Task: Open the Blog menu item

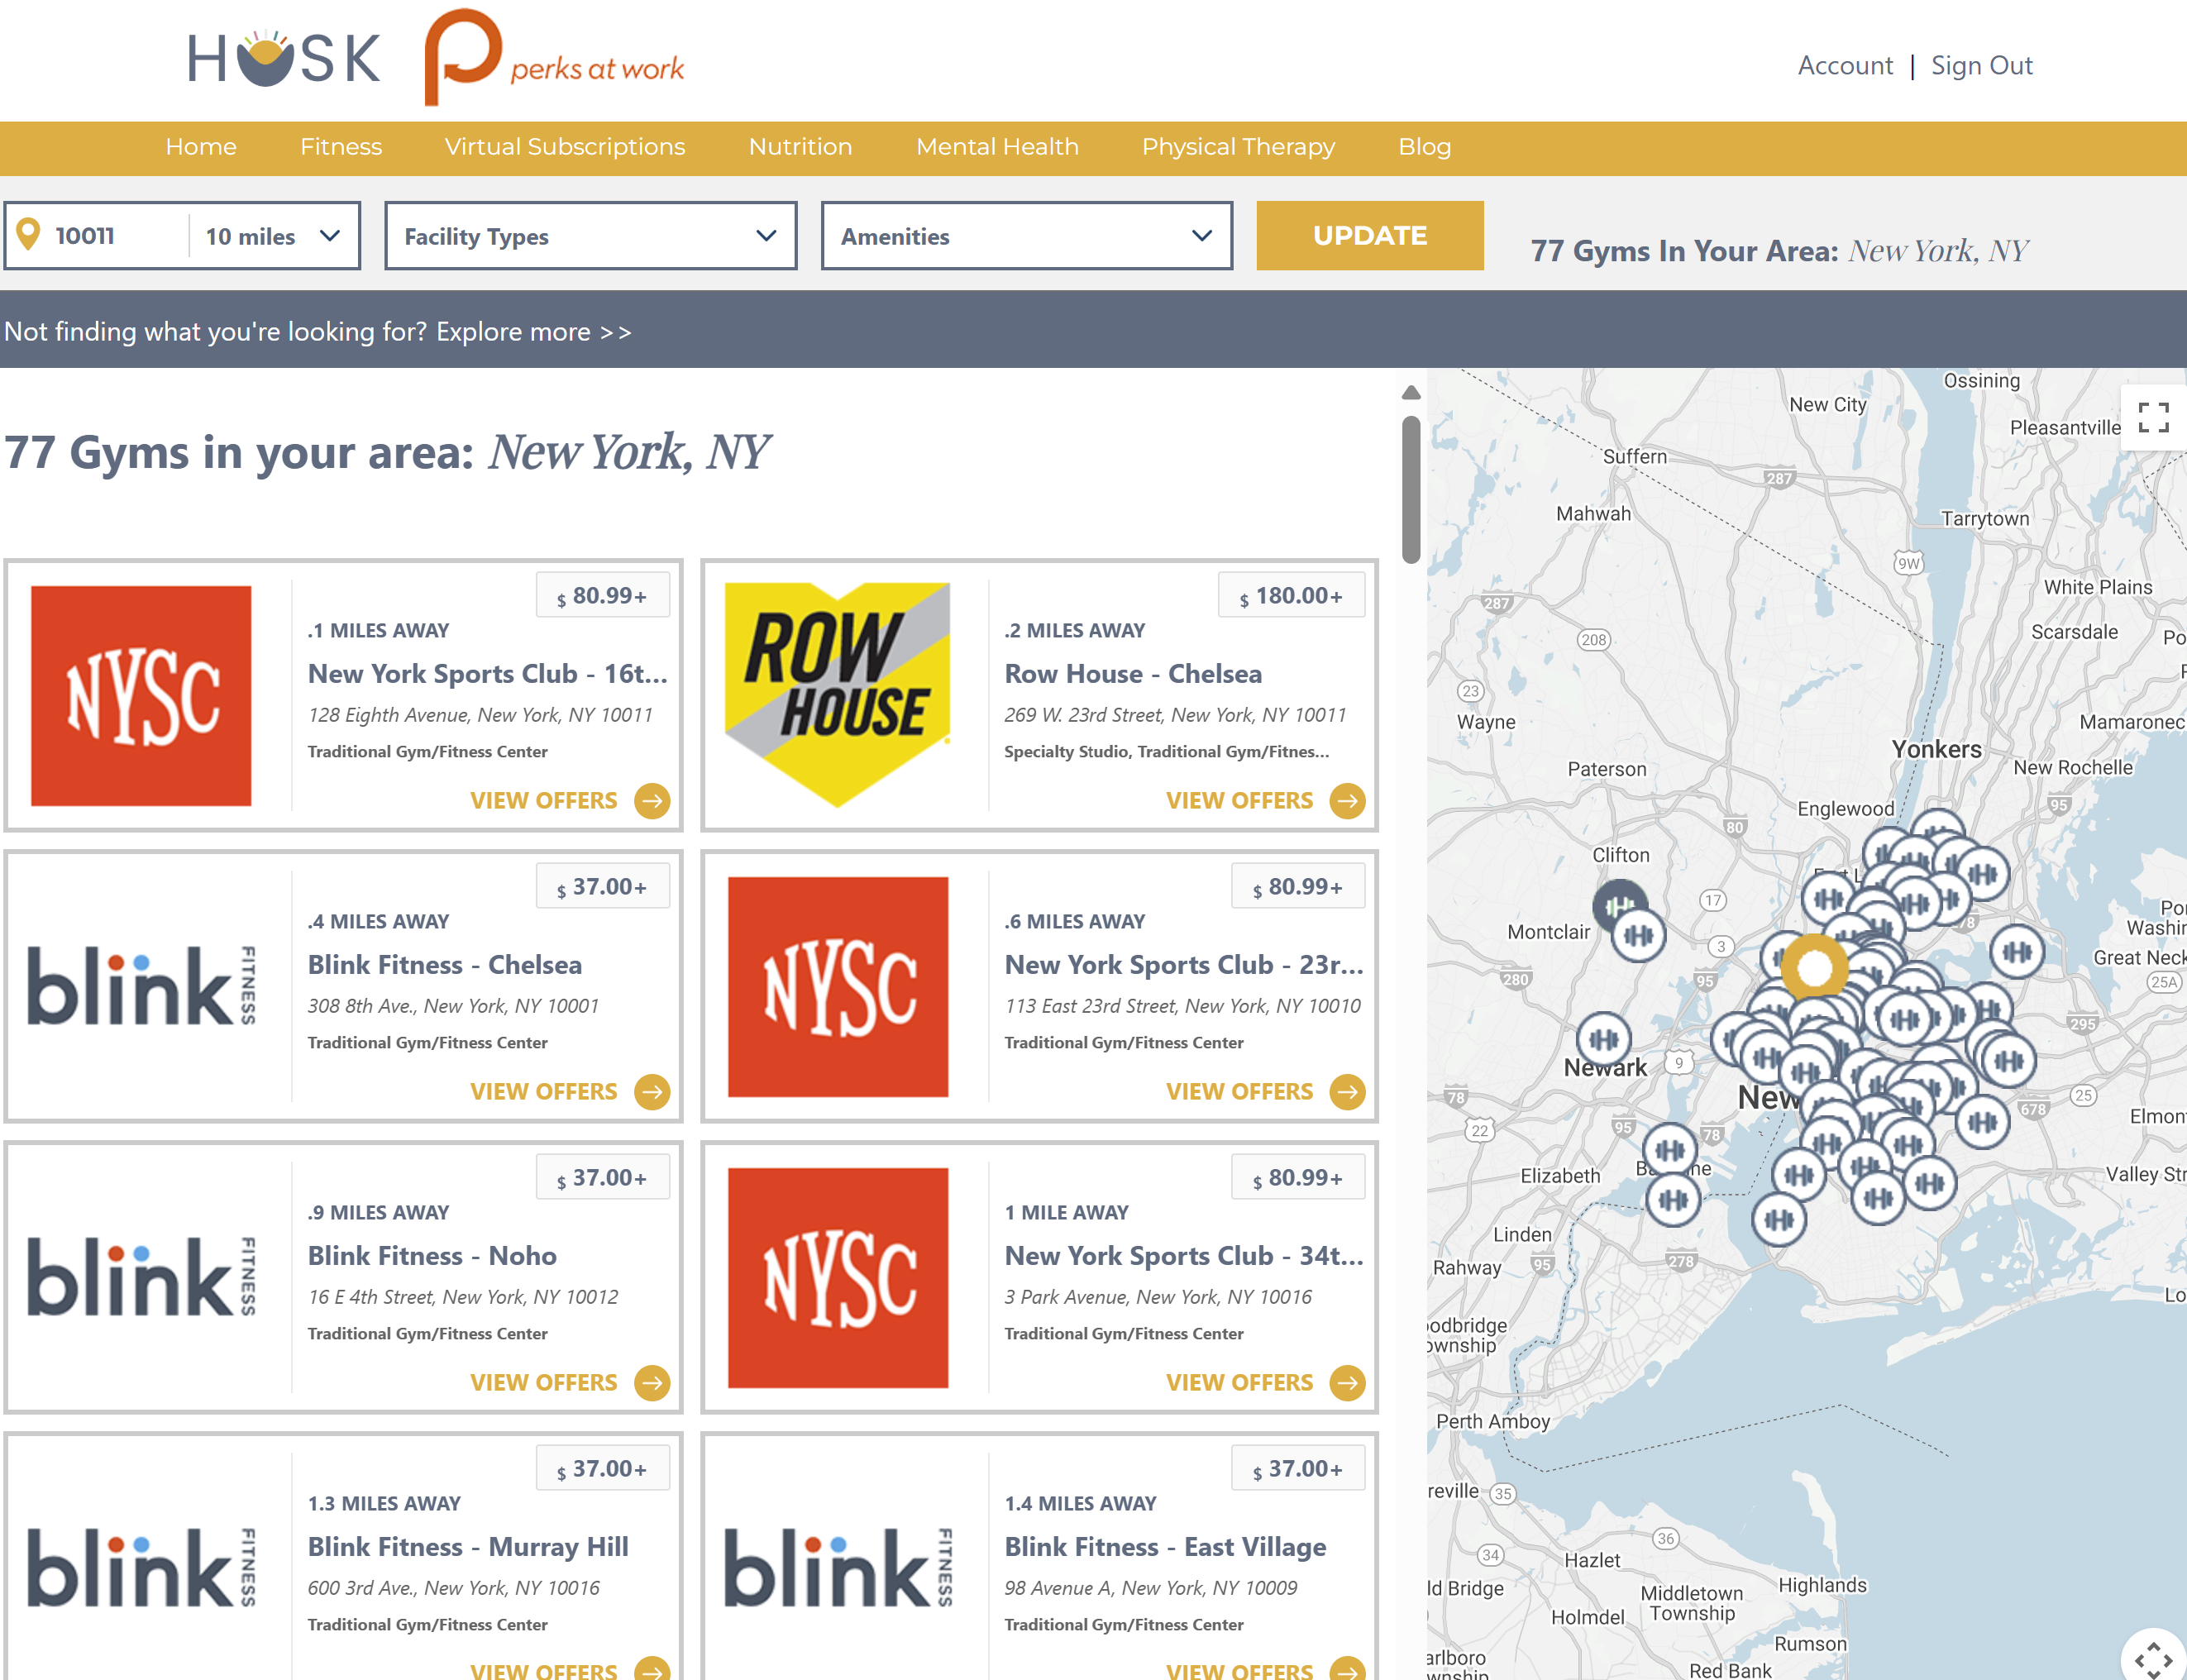Action: (1424, 147)
